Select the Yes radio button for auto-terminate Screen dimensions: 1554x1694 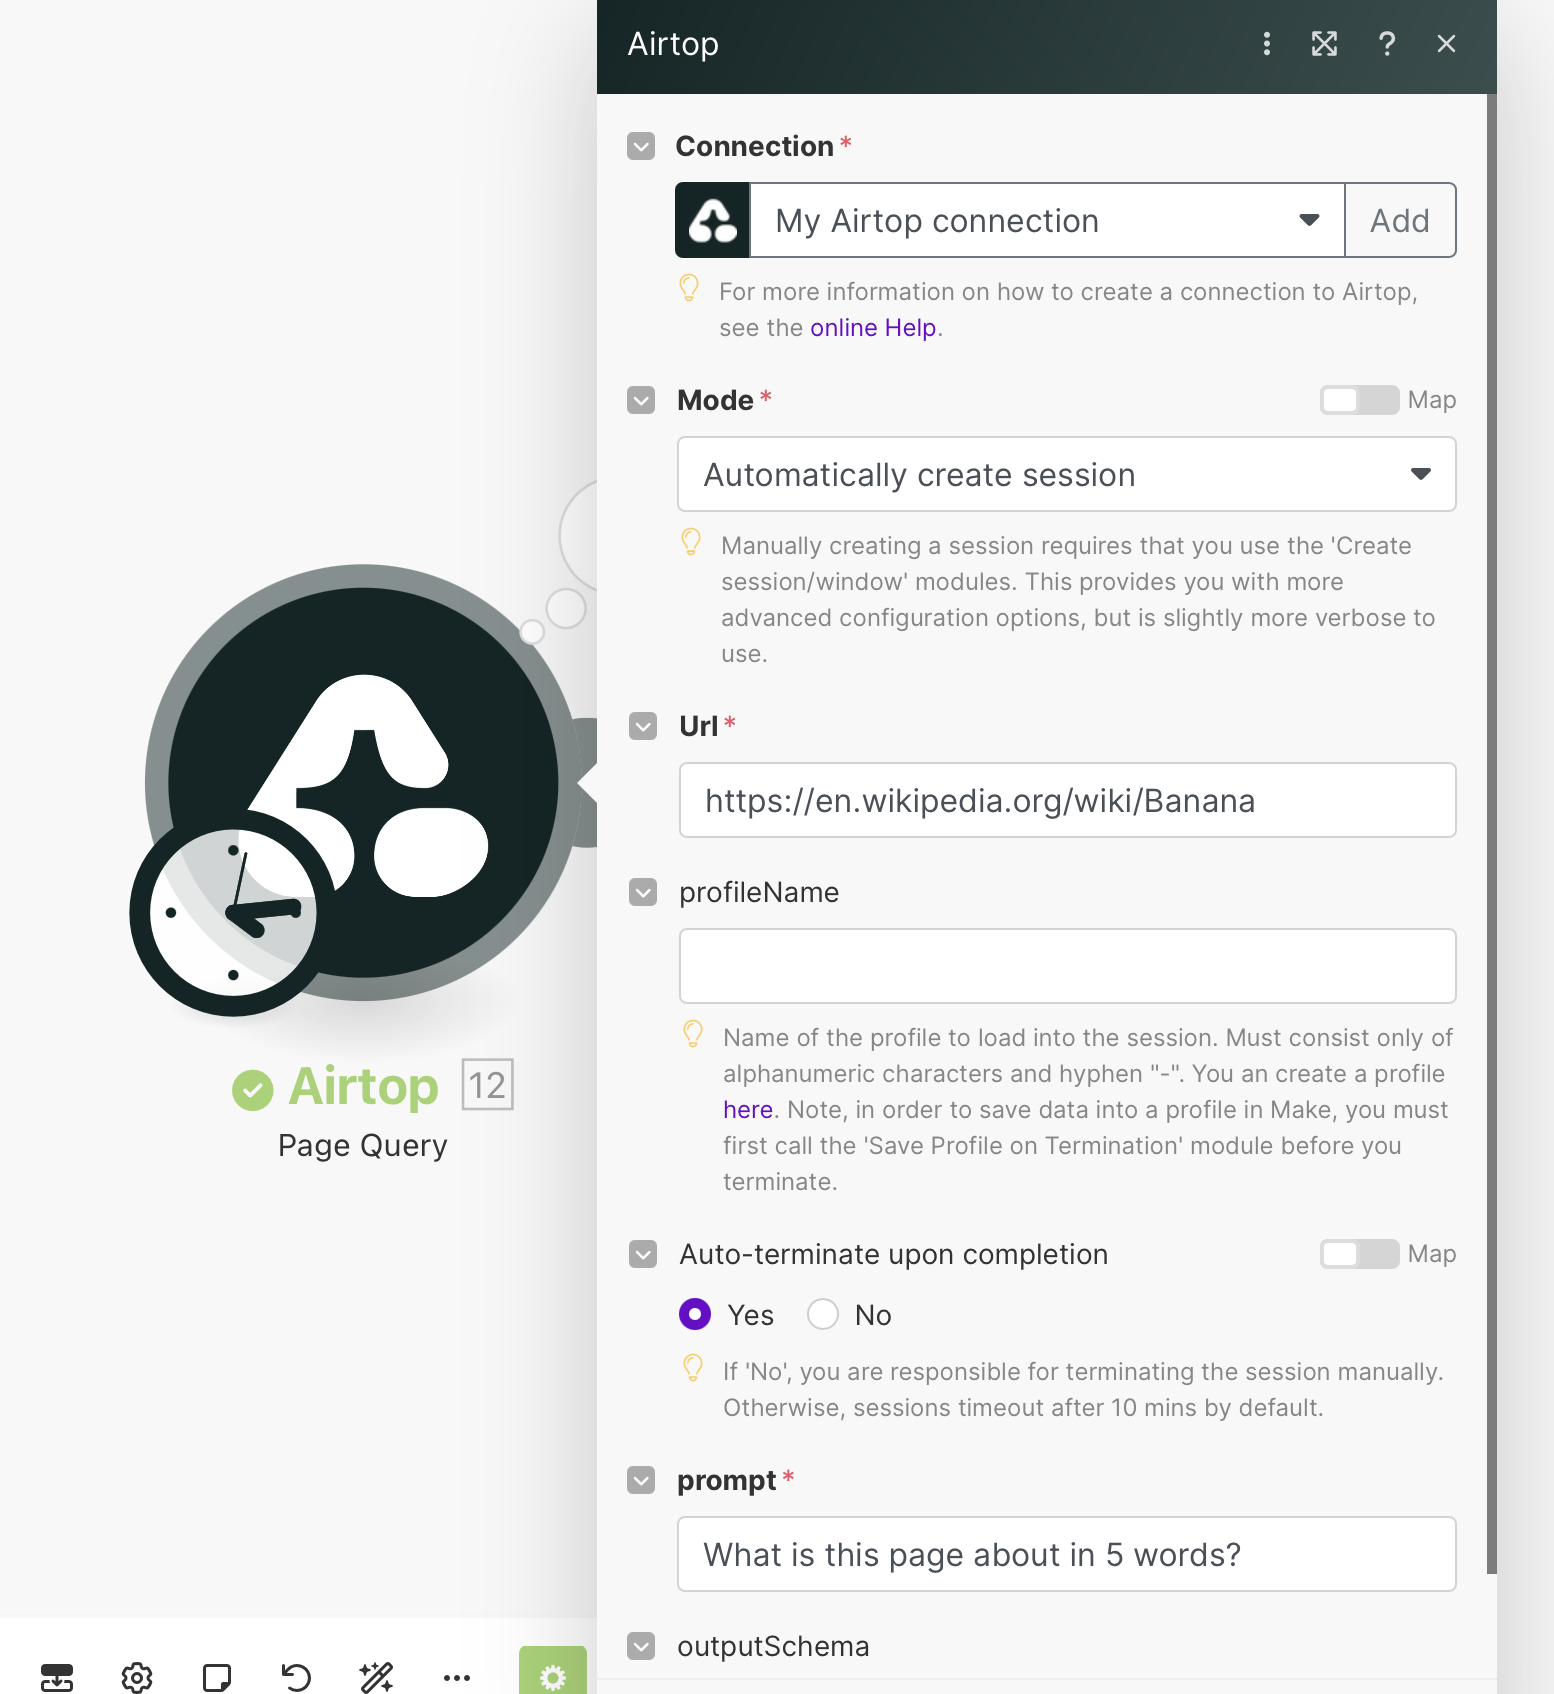695,1314
